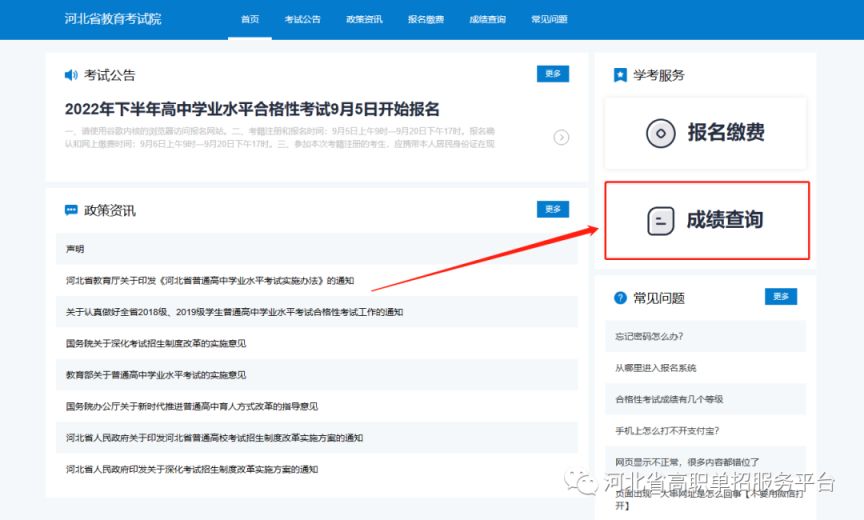Open the 声明 policy item
The image size is (864, 520).
pos(76,248)
